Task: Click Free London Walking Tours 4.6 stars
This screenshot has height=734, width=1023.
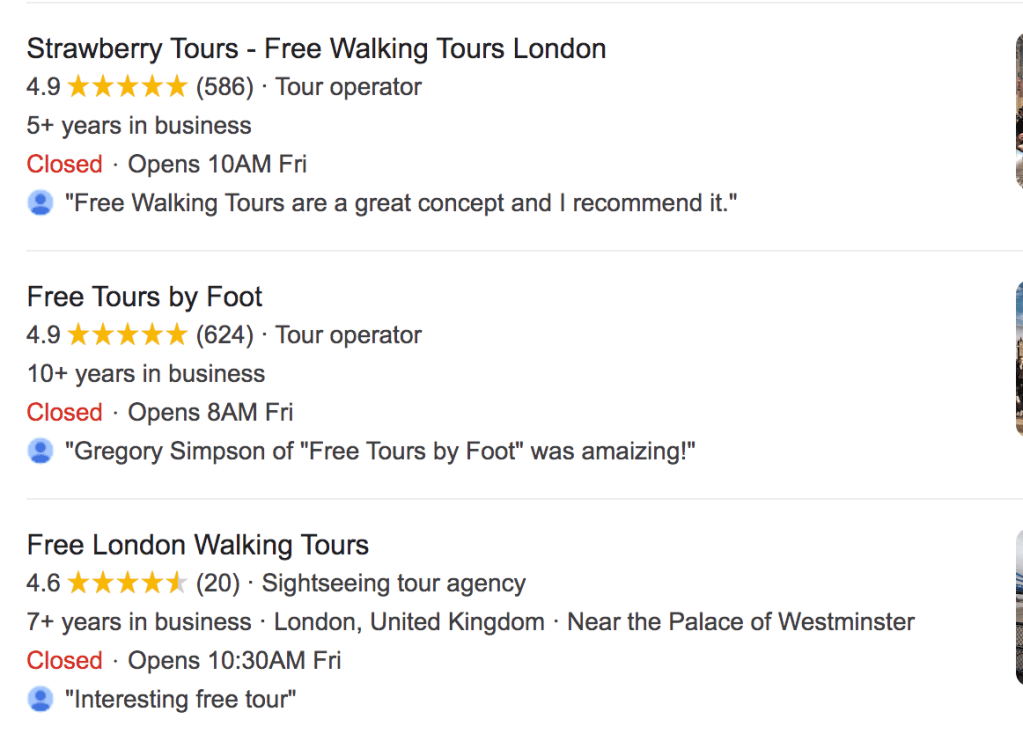Action: tap(127, 583)
